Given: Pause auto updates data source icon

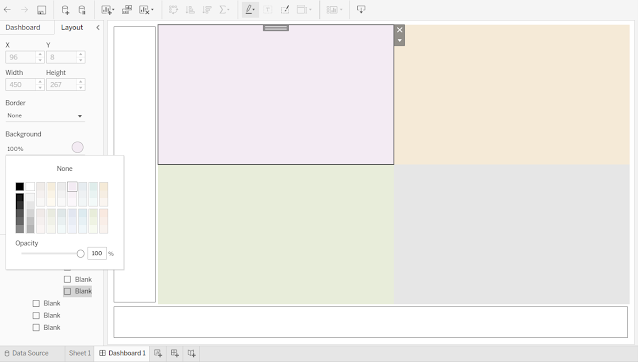Looking at the screenshot, I should click(82, 10).
